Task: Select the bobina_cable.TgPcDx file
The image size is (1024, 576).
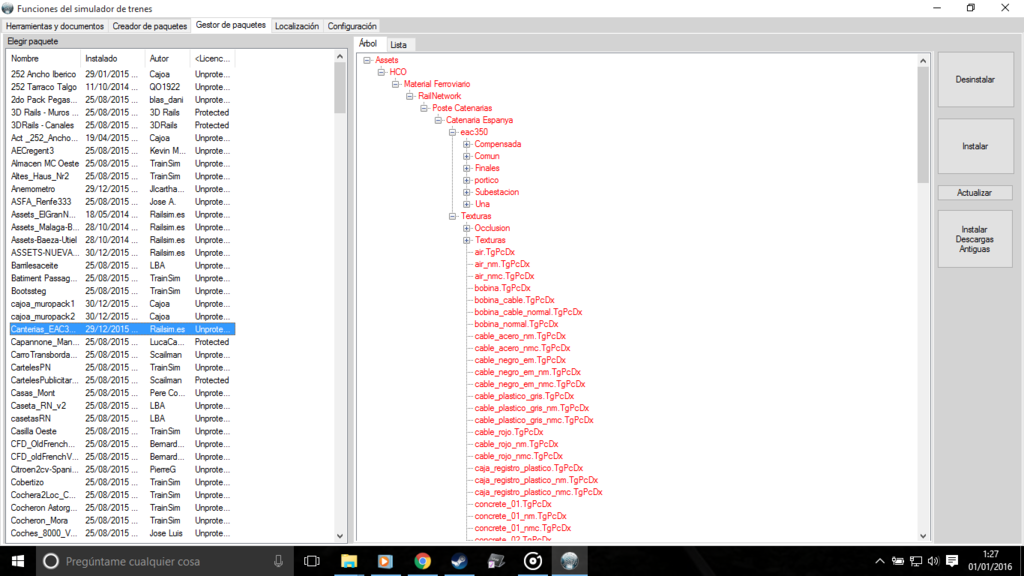Action: click(x=514, y=300)
